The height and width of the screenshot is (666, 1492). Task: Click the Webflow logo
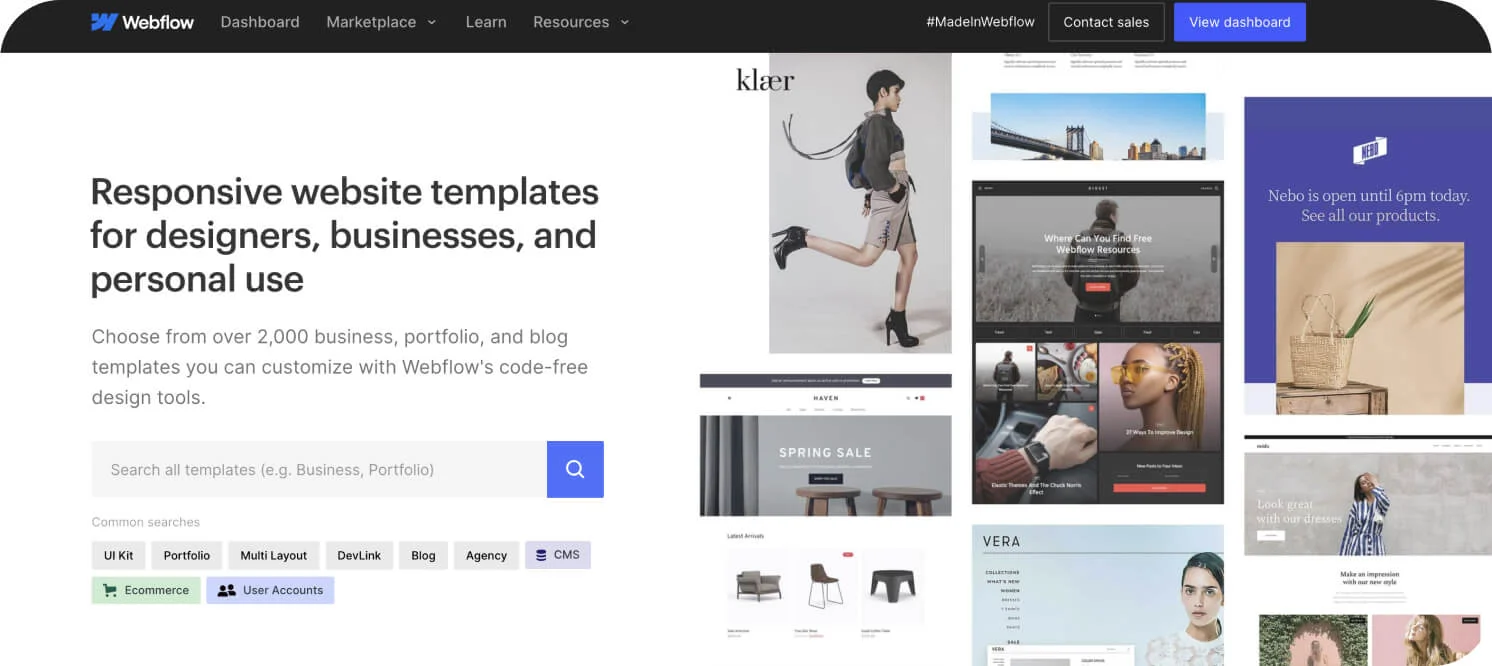(142, 22)
